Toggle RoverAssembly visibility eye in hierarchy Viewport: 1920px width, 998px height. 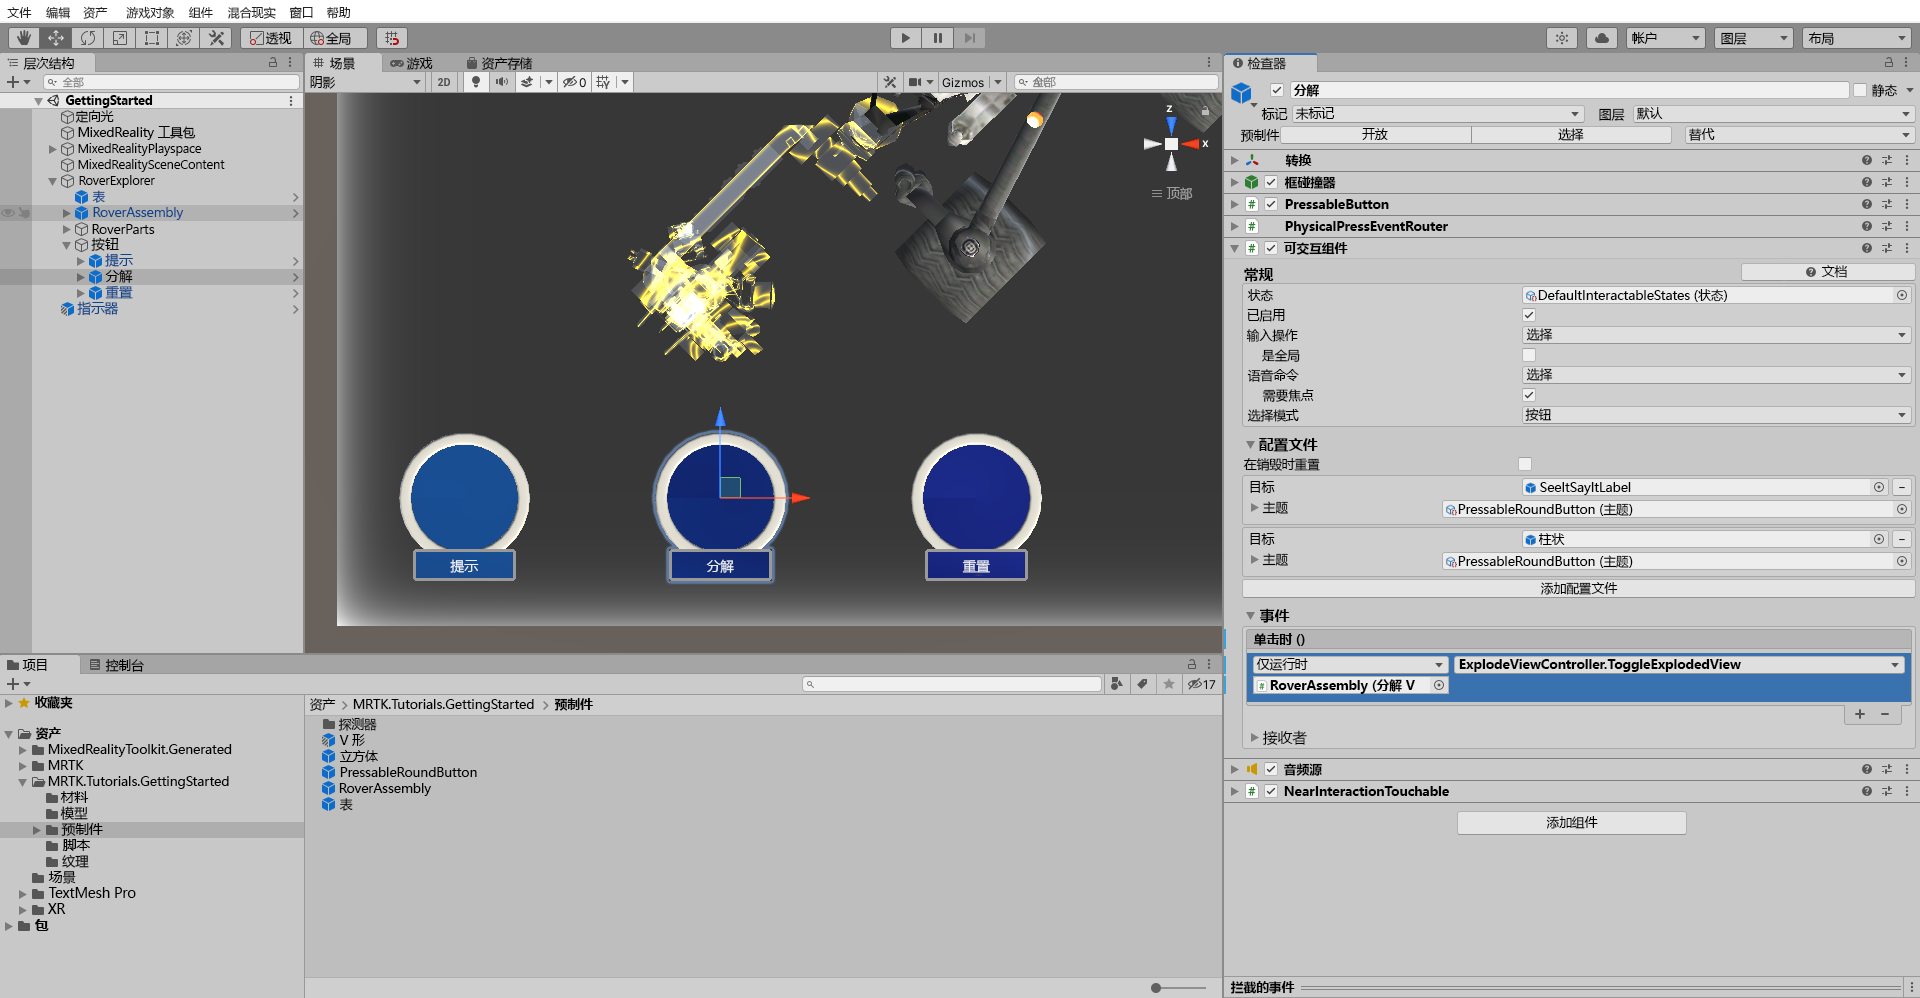(x=8, y=212)
